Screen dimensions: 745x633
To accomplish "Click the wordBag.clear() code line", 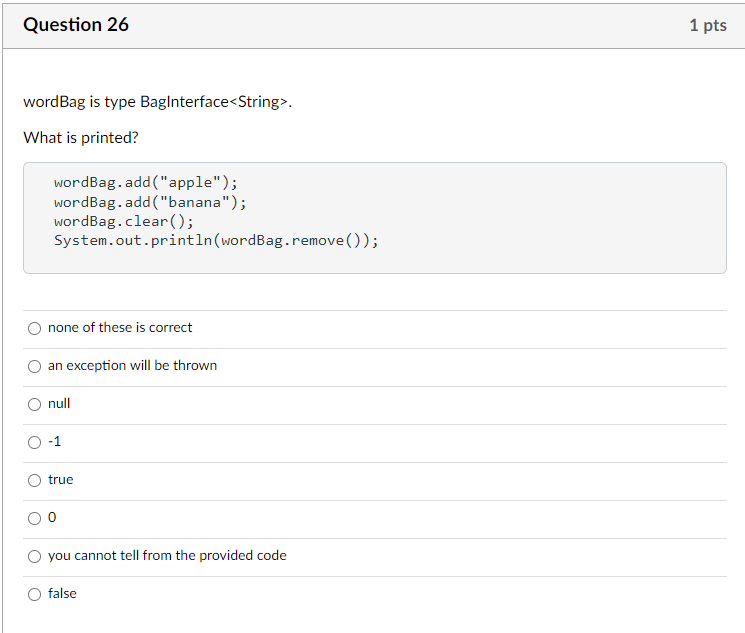I will [x=124, y=221].
